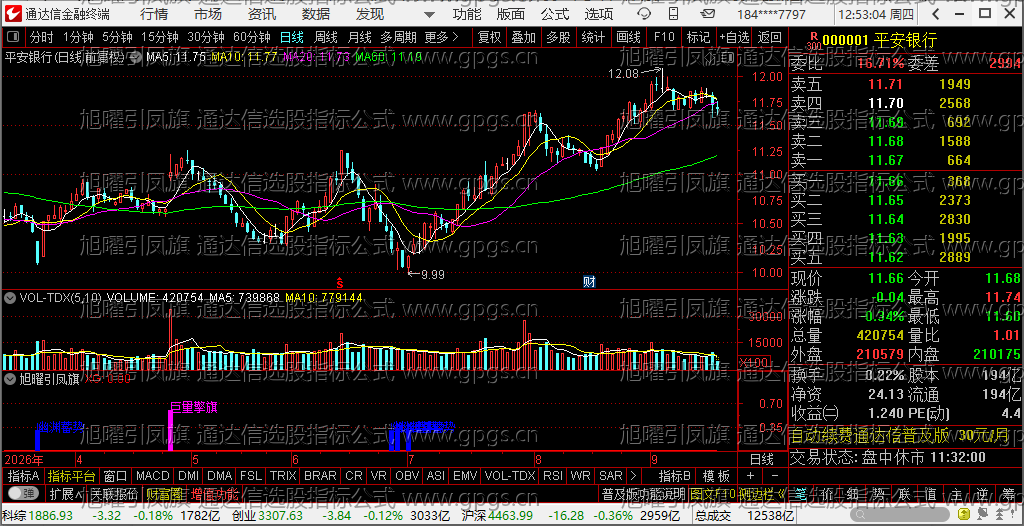Open the 指标平台 tab

tap(72, 476)
